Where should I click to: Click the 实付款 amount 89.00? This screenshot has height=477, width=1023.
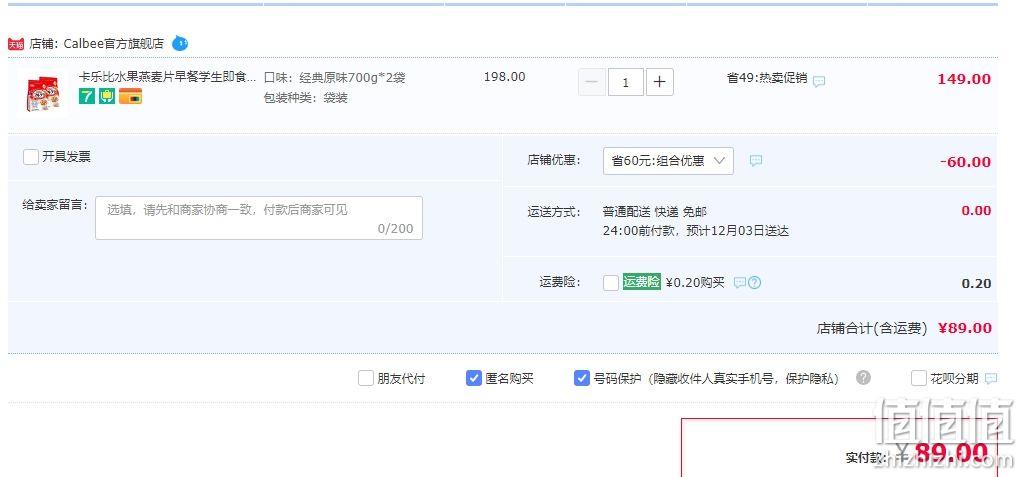coord(951,452)
